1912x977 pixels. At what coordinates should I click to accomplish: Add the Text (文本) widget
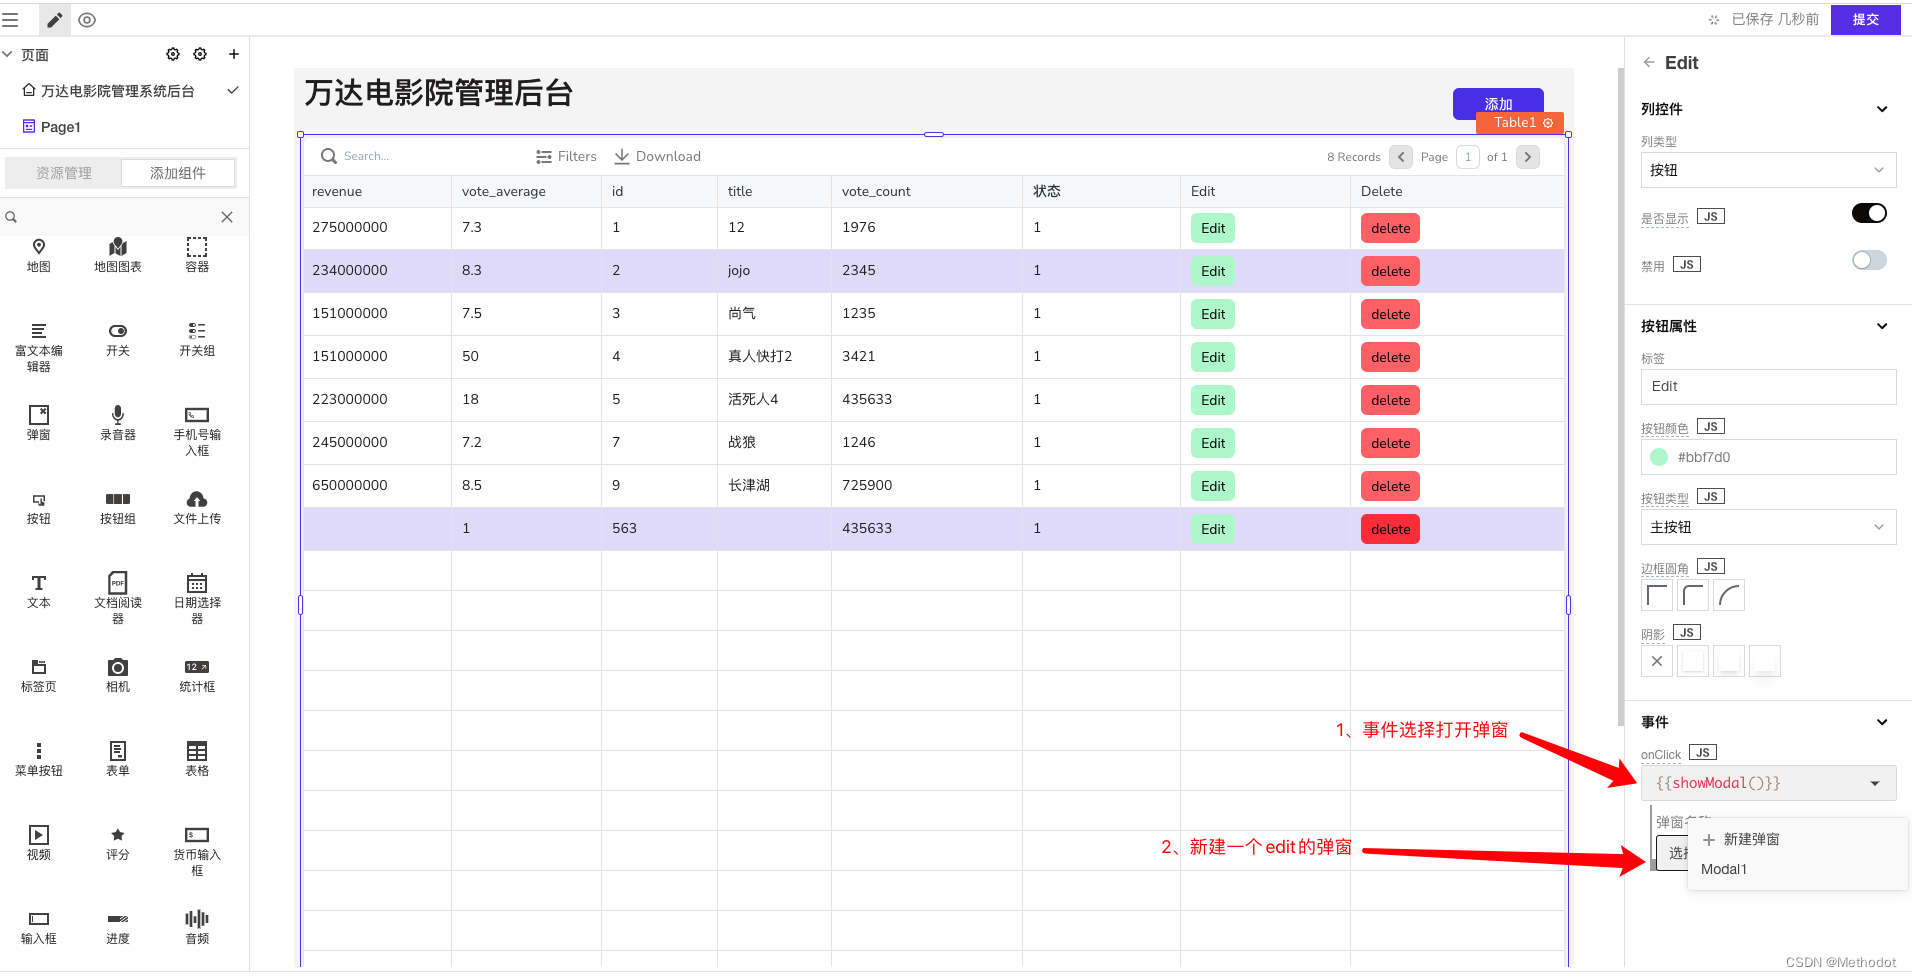(x=39, y=591)
